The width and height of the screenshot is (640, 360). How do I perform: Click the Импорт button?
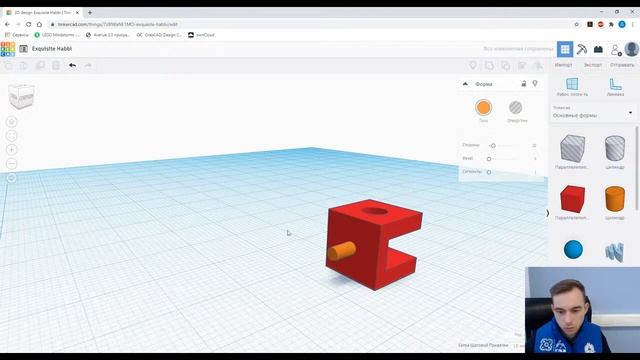563,65
